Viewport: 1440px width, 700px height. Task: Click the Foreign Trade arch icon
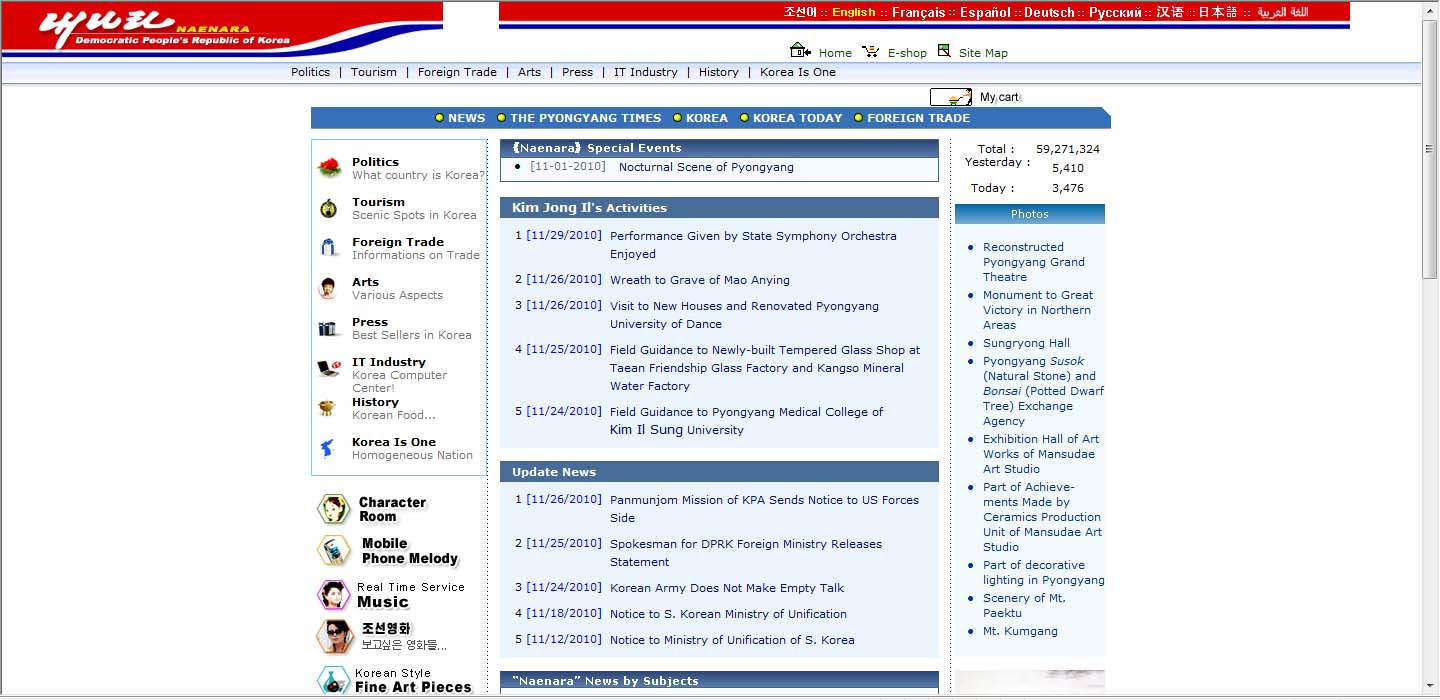click(329, 248)
